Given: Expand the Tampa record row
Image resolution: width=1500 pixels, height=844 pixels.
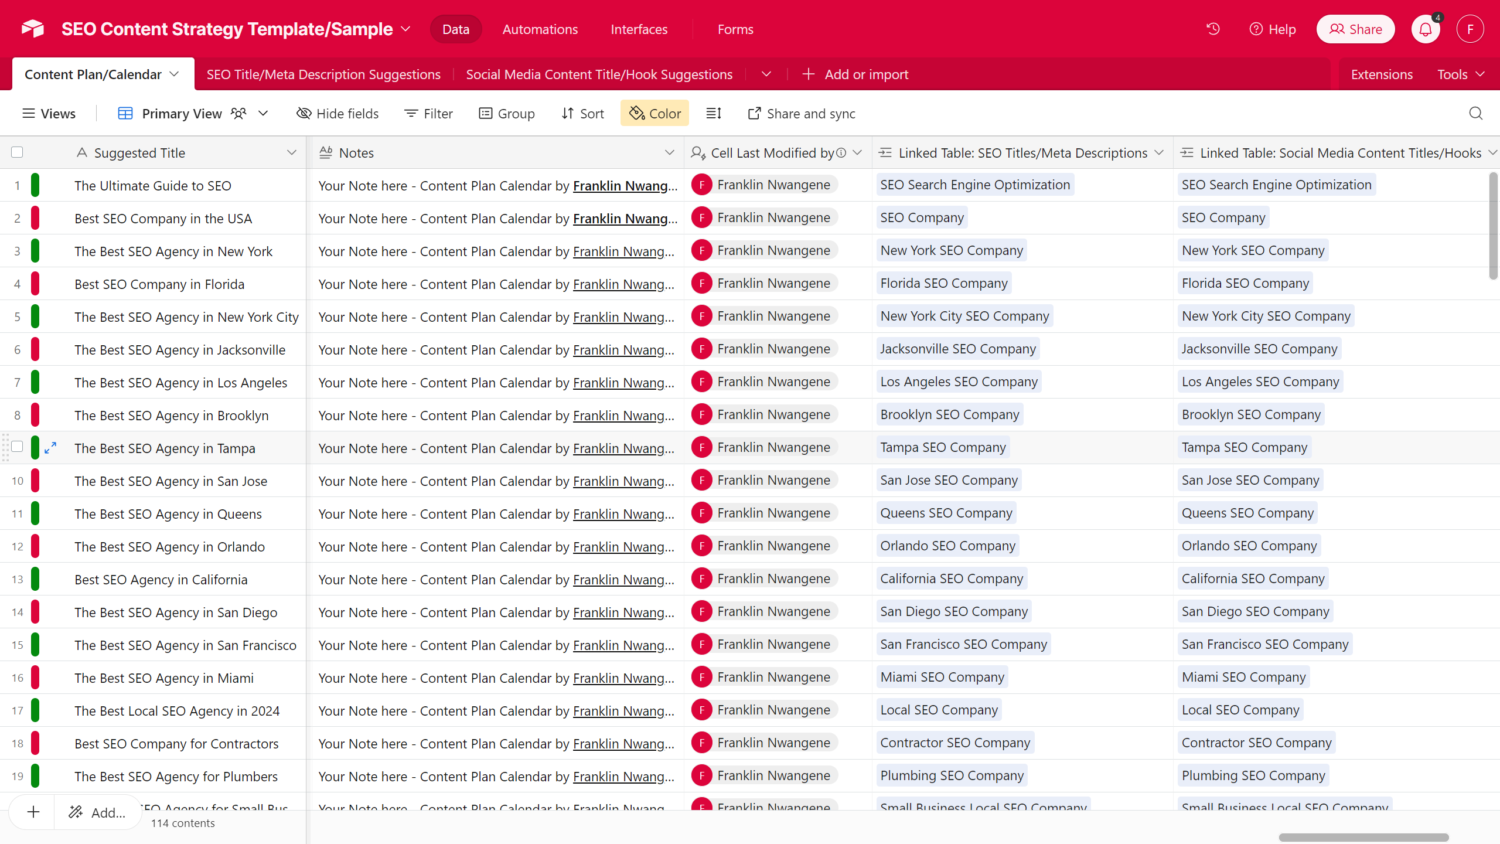Looking at the screenshot, I should 50,448.
